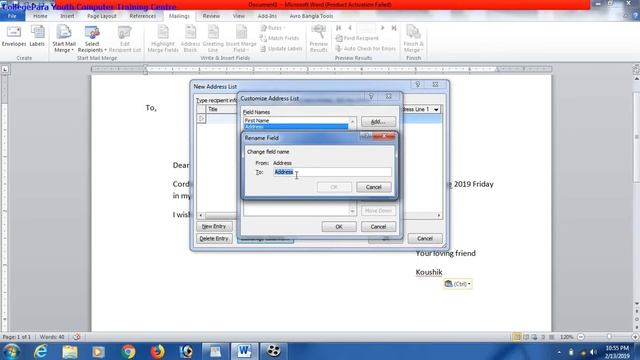The image size is (640, 360).
Task: Click the Add... button in Customize Address List
Action: coord(378,122)
